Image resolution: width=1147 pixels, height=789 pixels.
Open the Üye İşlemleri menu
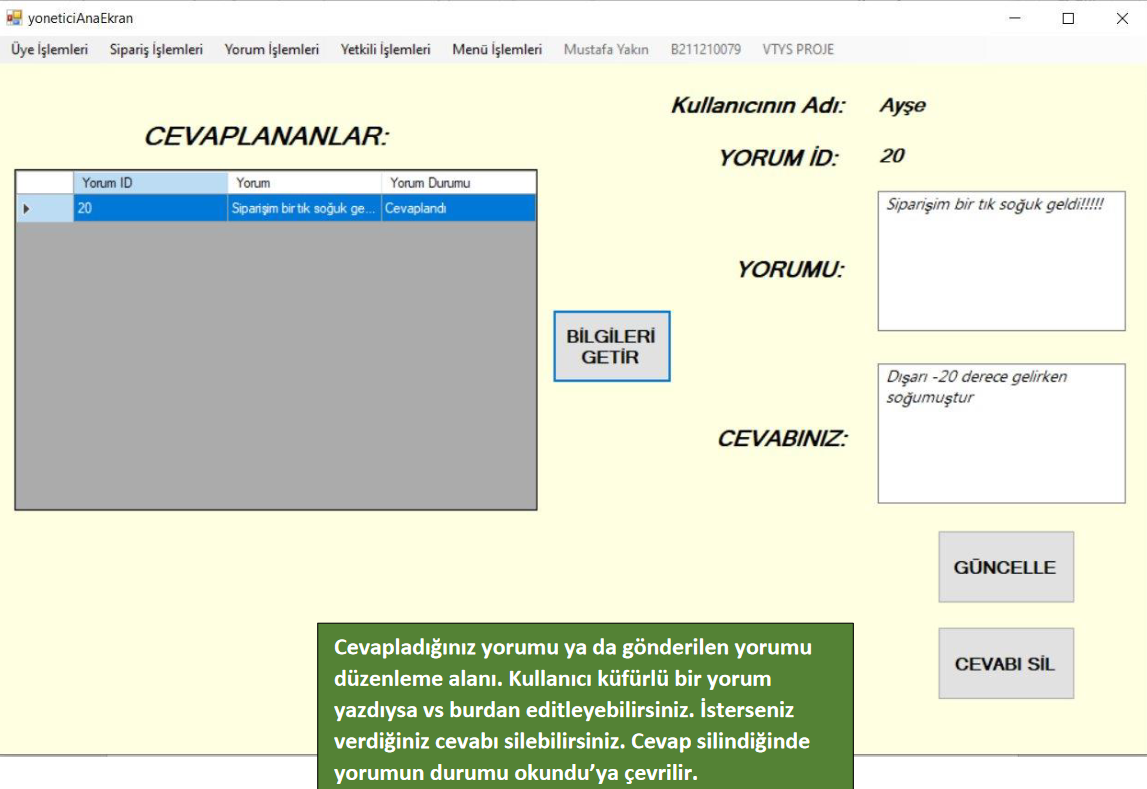pos(50,49)
